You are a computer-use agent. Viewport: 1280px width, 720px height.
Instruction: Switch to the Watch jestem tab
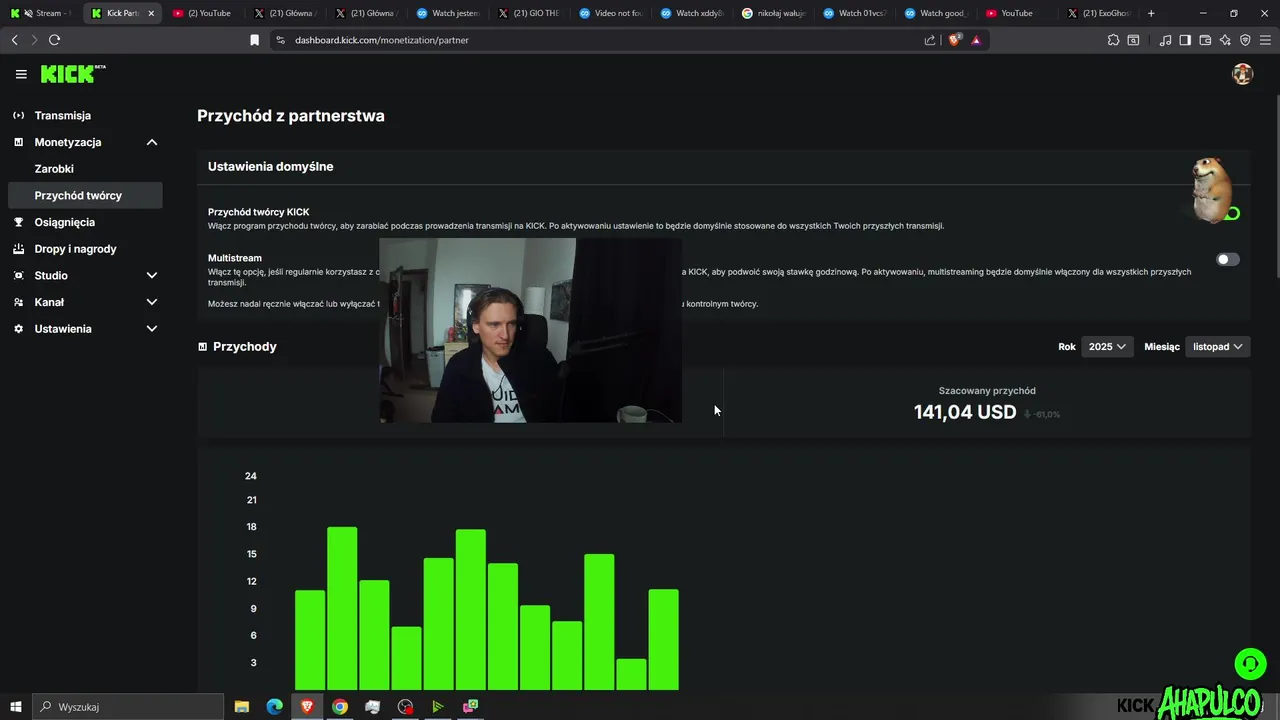[x=447, y=13]
